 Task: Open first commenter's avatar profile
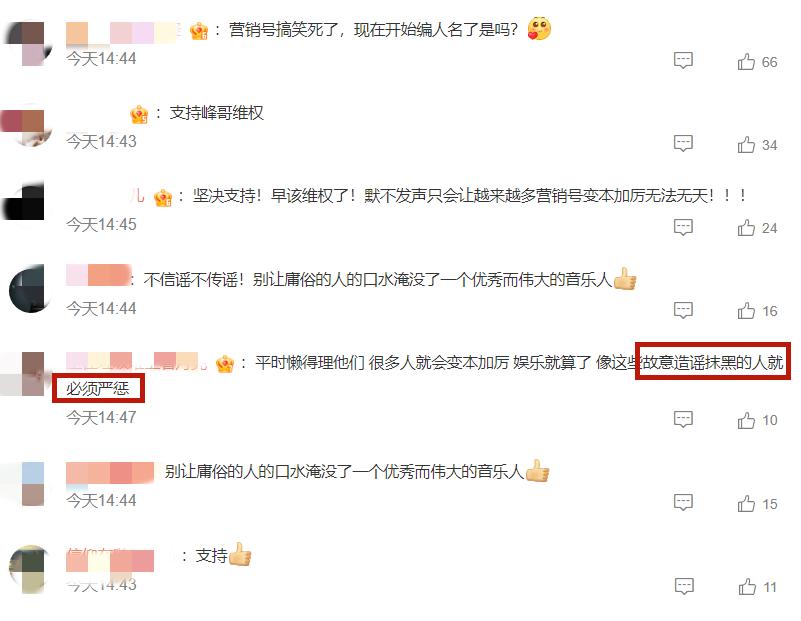28,43
